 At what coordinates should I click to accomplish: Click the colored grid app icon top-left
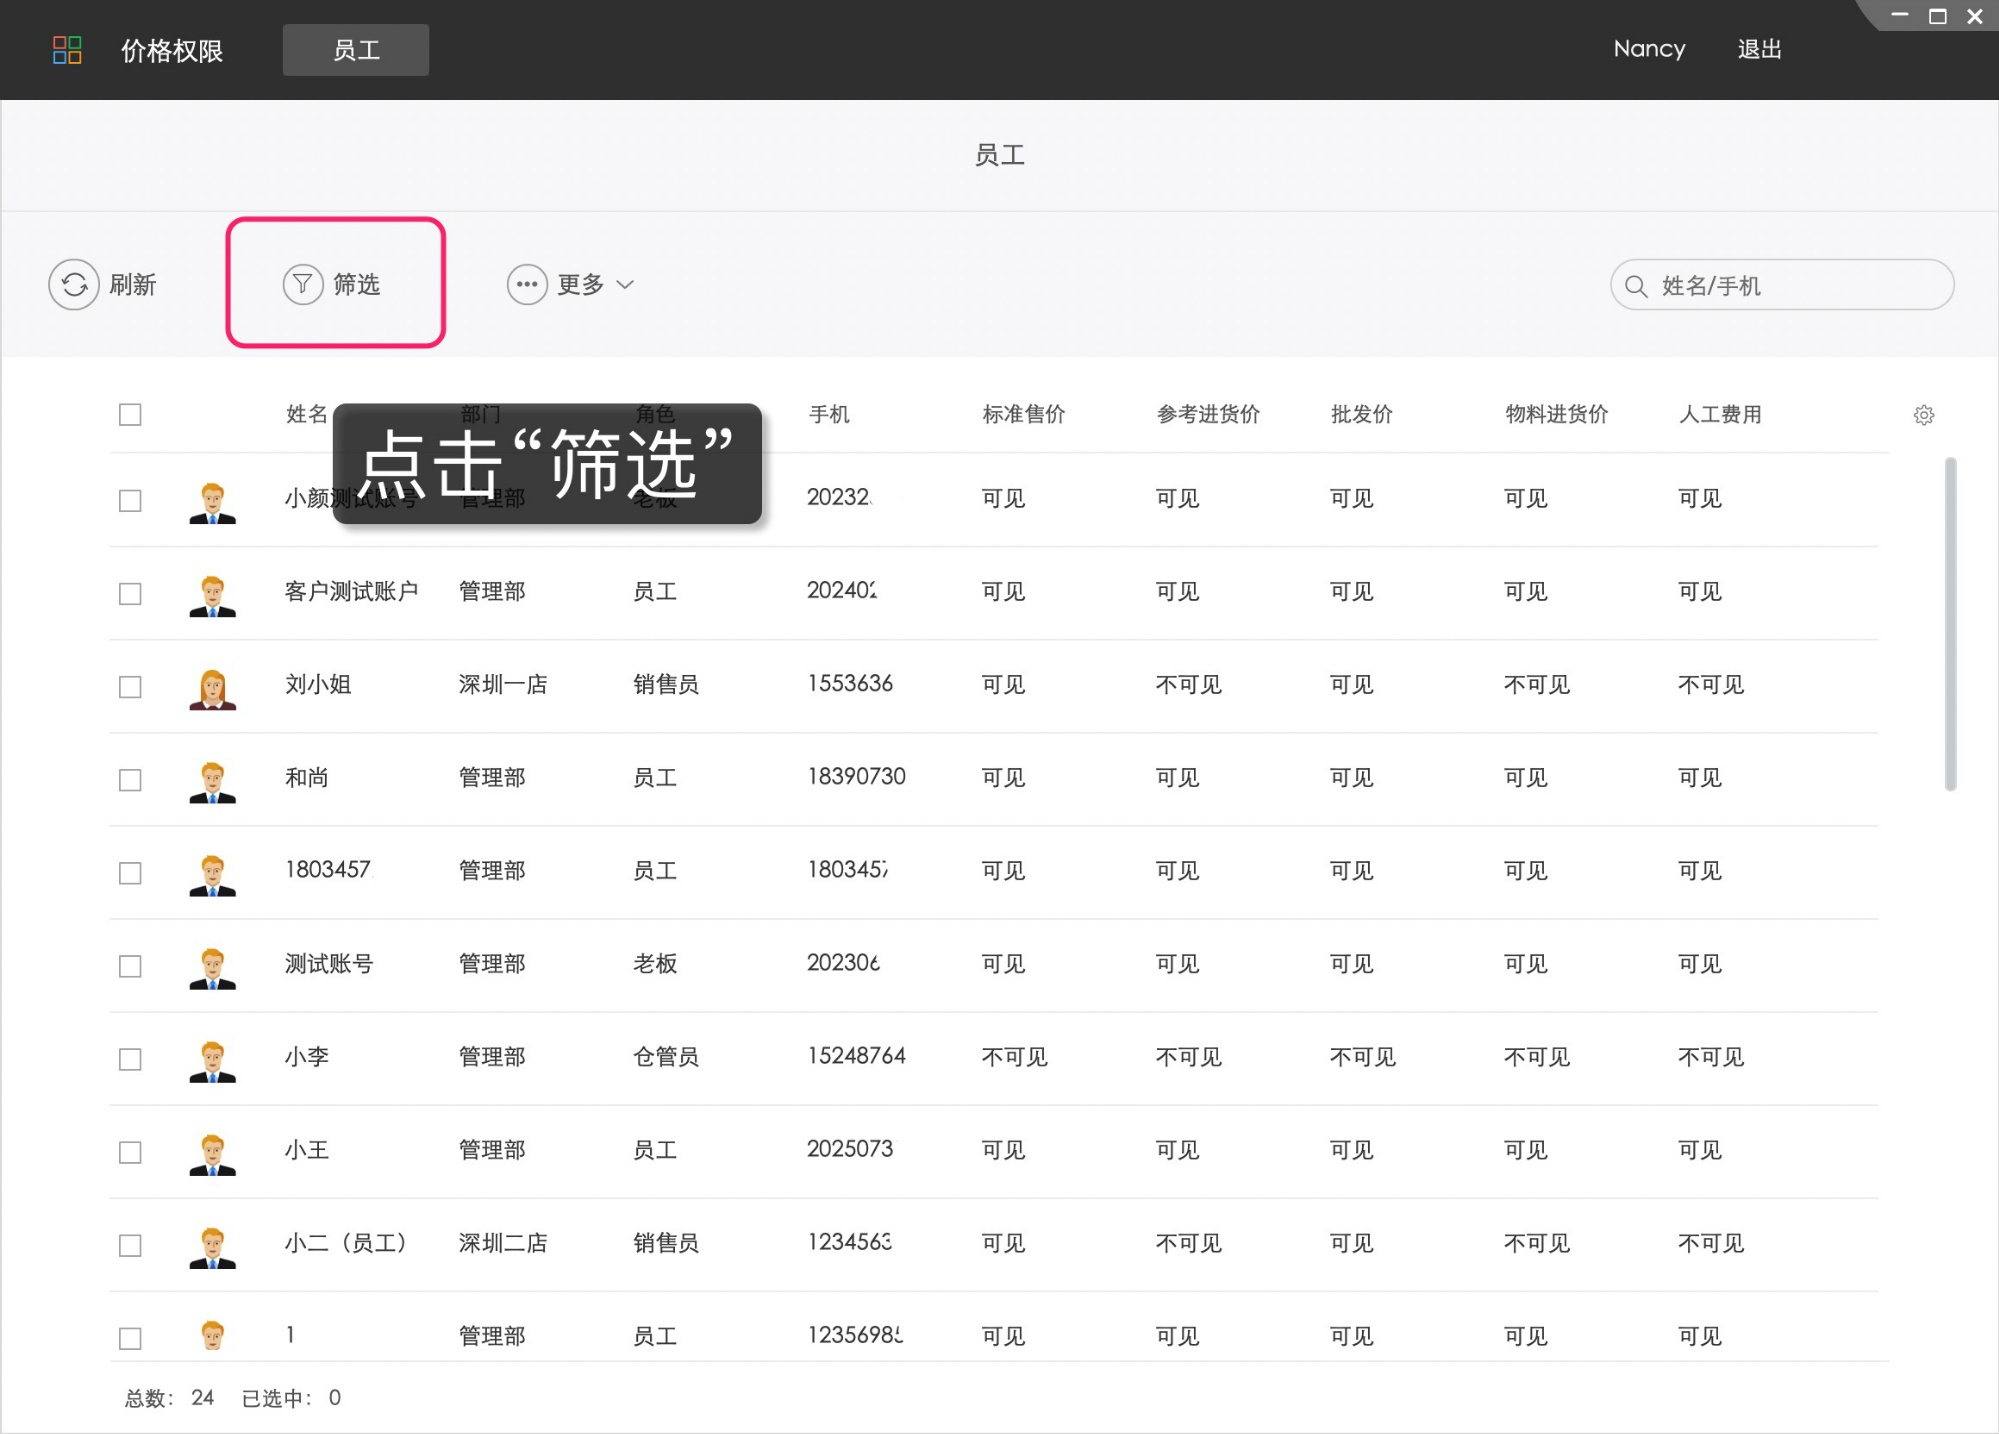tap(65, 49)
